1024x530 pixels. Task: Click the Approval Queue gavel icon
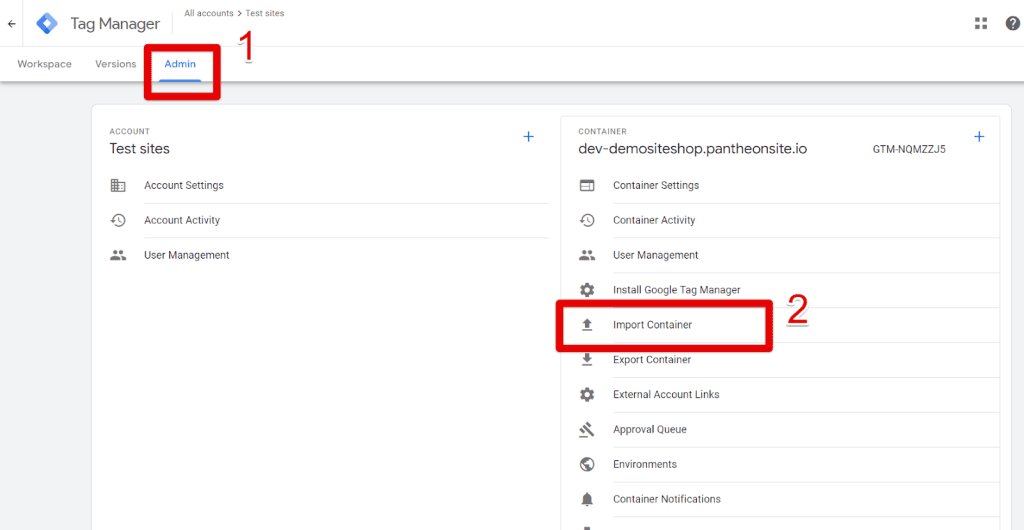[x=587, y=430]
